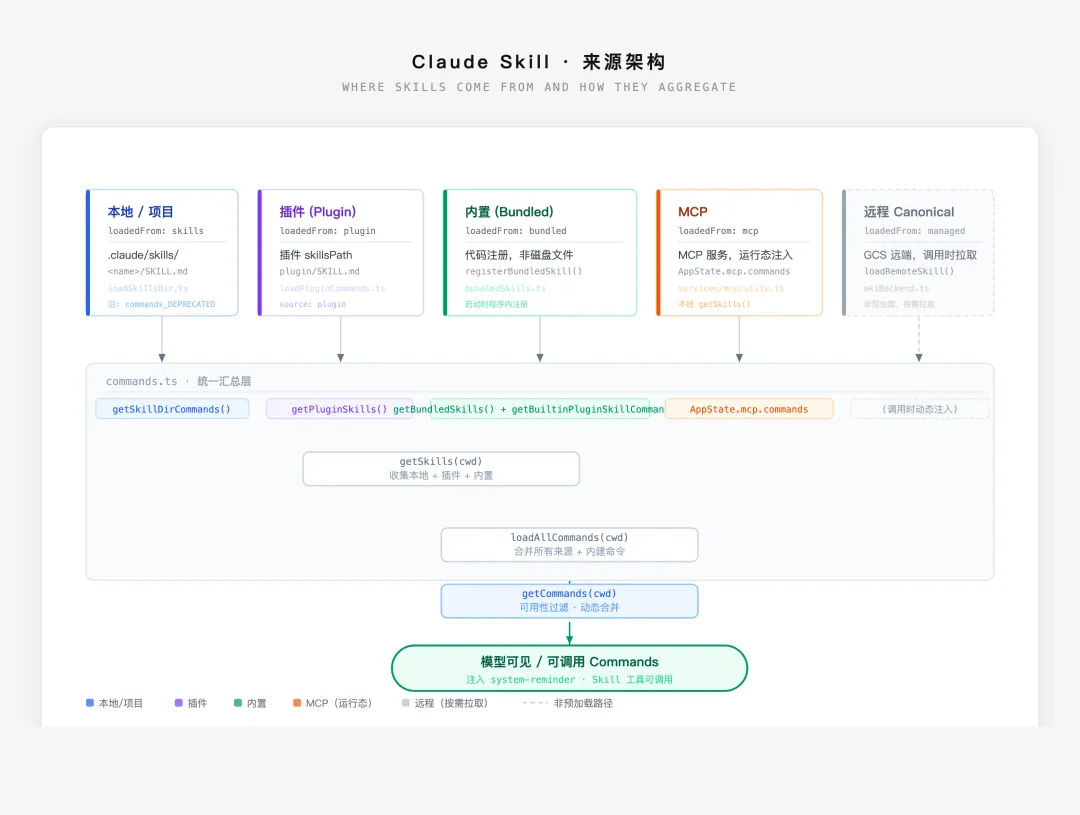
Task: Click the 本地 / 项目 card heading
Action: click(141, 212)
